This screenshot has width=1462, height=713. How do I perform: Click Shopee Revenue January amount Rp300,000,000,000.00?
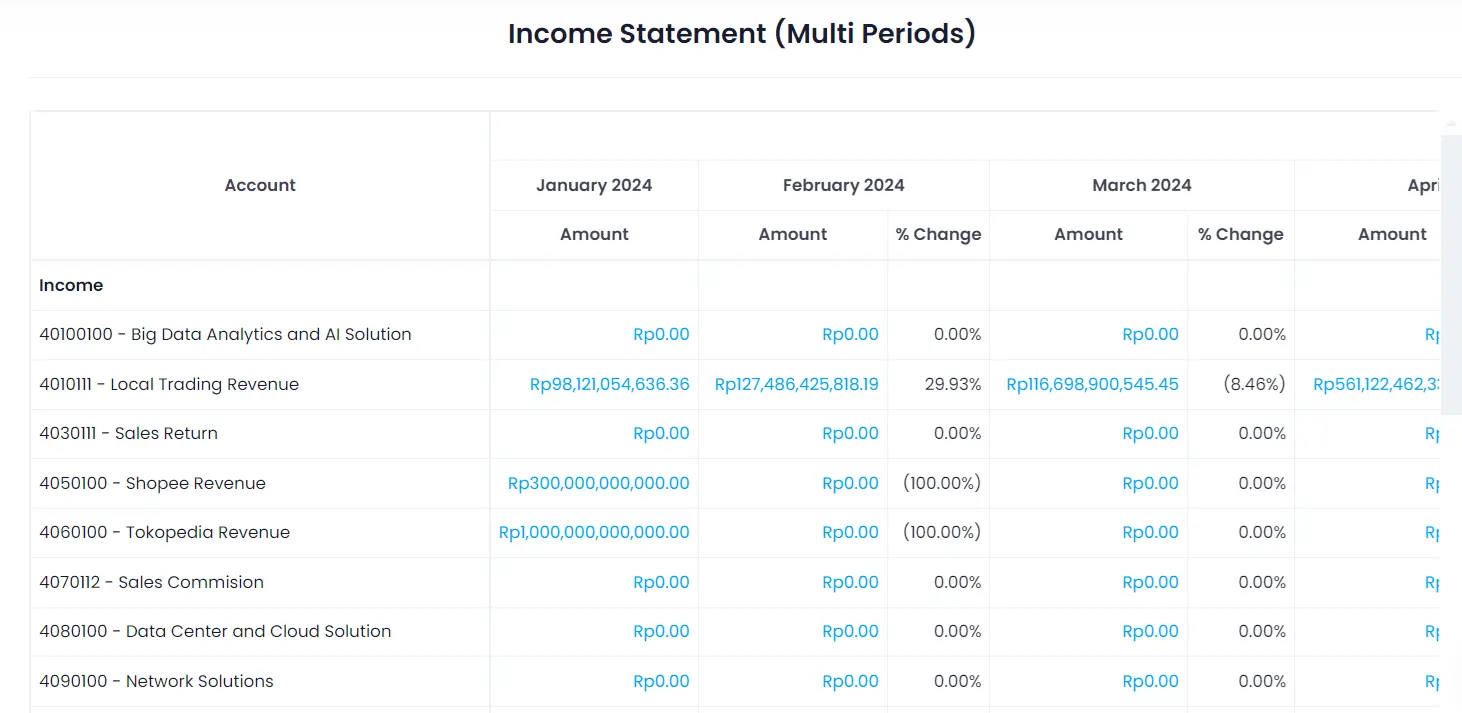tap(598, 483)
